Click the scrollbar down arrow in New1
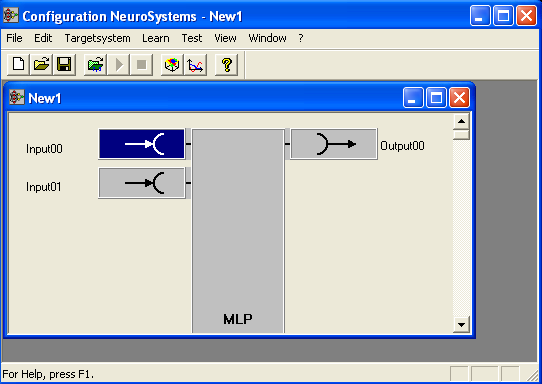 tap(461, 325)
